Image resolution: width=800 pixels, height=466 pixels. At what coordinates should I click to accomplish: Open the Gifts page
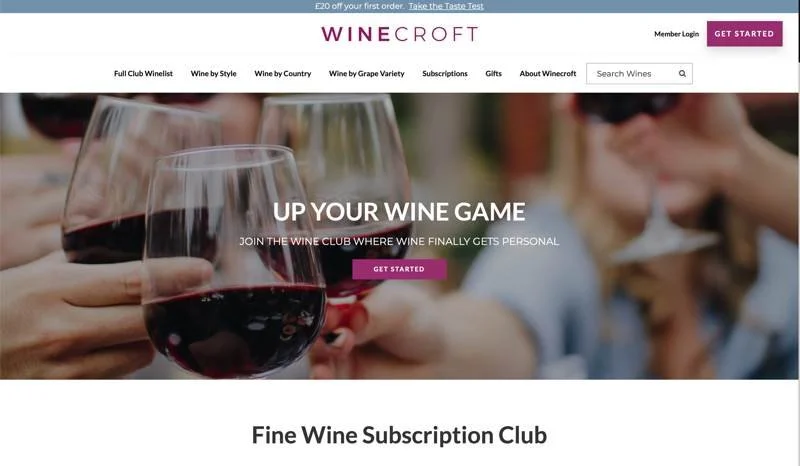tap(493, 73)
